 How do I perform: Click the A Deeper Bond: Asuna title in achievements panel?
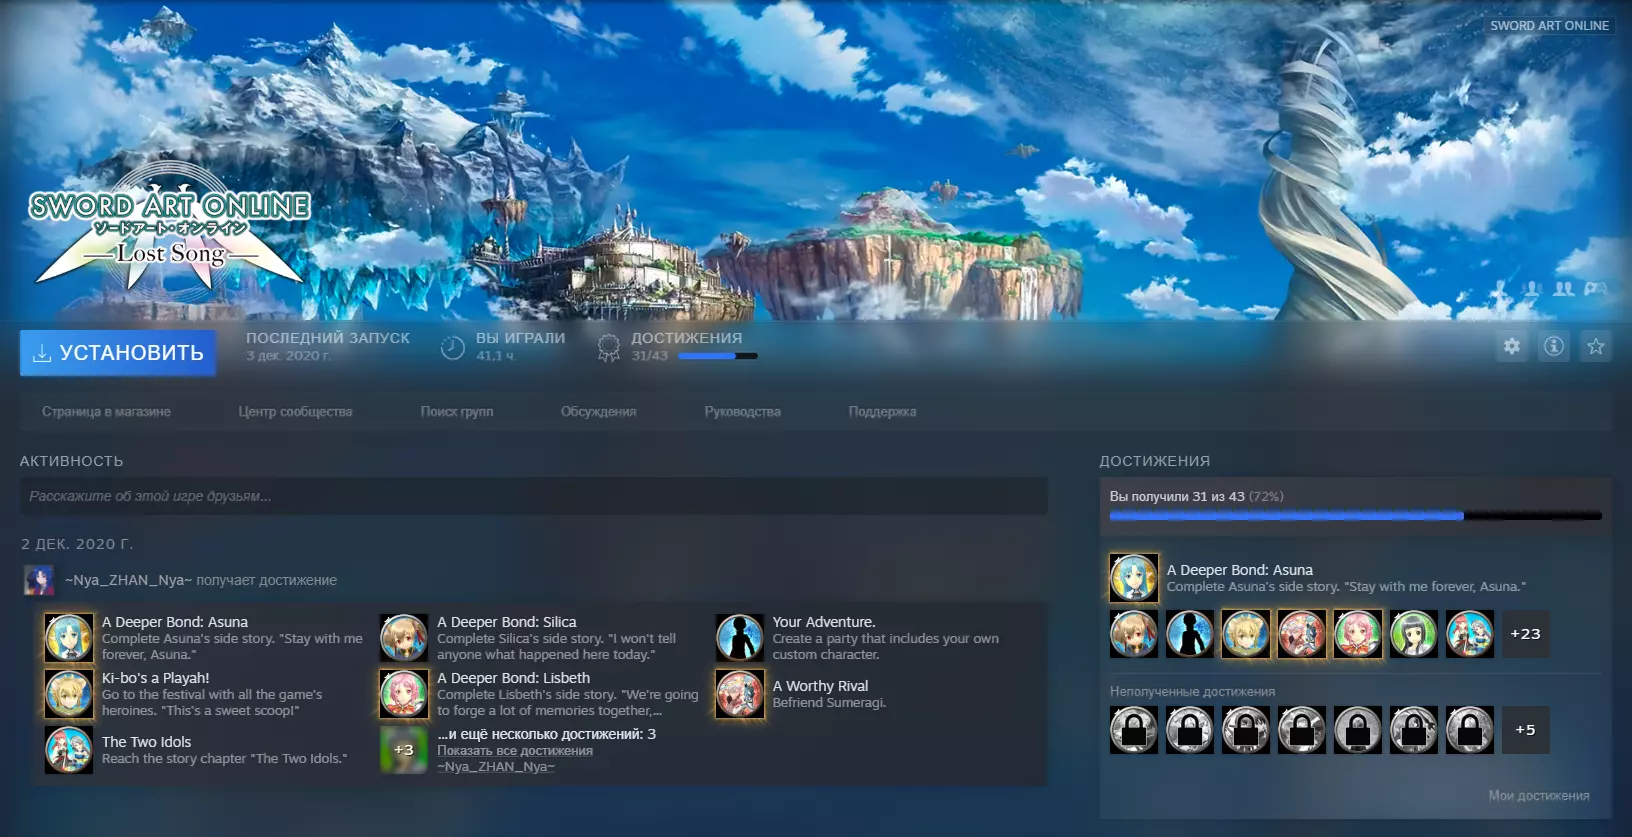pyautogui.click(x=1240, y=570)
